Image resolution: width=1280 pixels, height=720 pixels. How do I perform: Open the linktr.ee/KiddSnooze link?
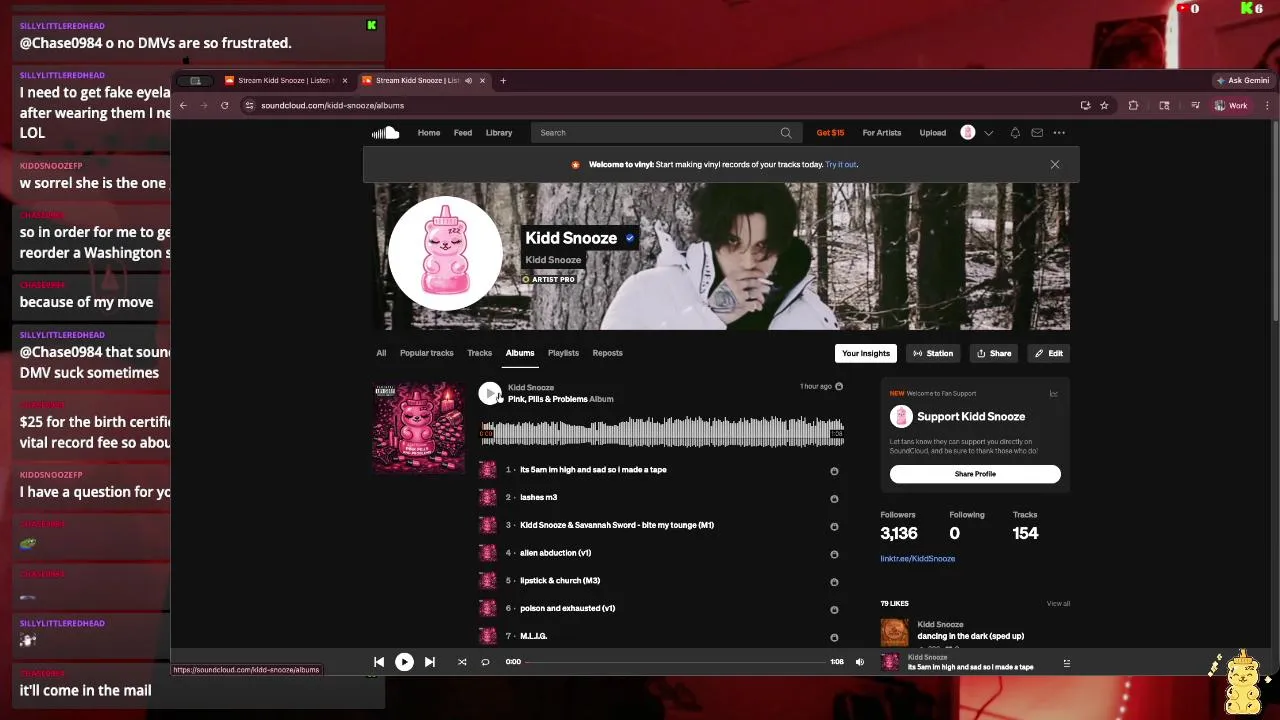918,559
